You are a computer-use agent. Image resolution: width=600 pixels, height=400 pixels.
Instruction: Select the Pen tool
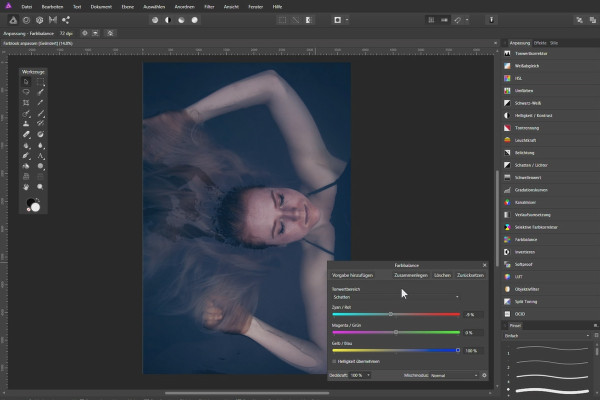[26, 156]
